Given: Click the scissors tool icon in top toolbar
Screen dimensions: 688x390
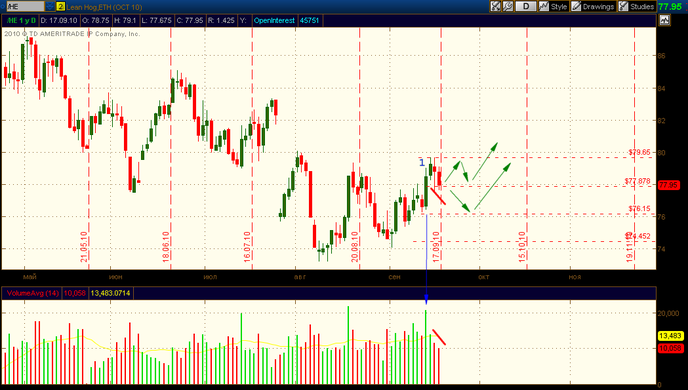Looking at the screenshot, I should (495, 6).
